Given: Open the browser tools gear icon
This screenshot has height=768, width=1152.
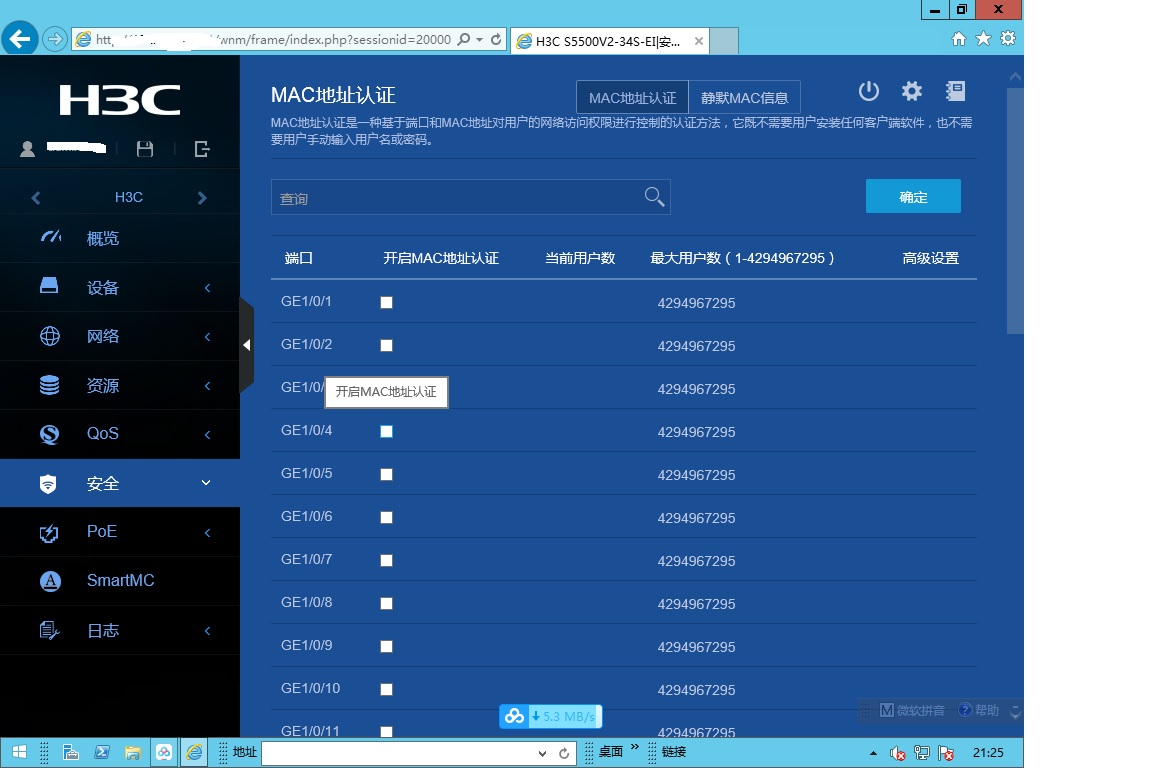Looking at the screenshot, I should pyautogui.click(x=1008, y=38).
